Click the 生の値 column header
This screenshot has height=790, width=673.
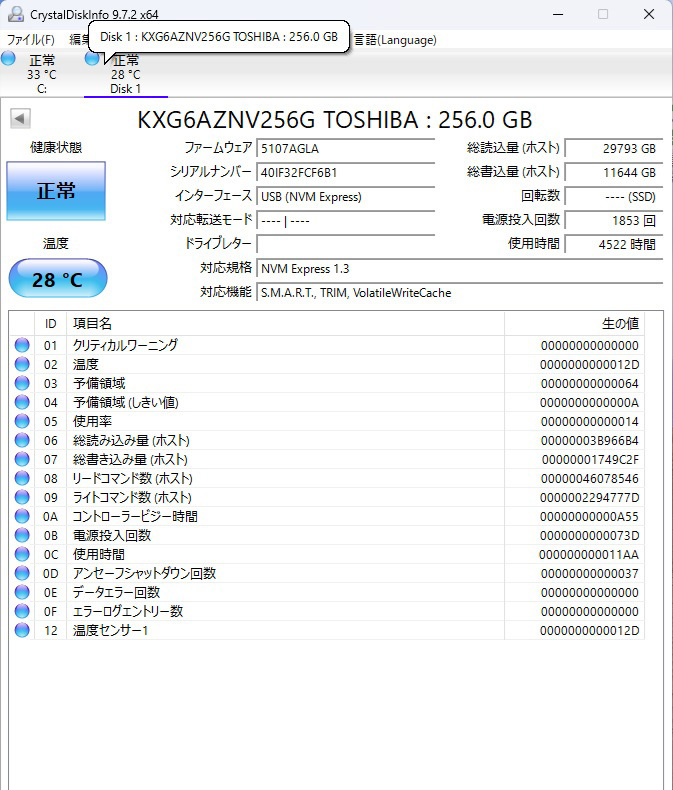[x=619, y=323]
